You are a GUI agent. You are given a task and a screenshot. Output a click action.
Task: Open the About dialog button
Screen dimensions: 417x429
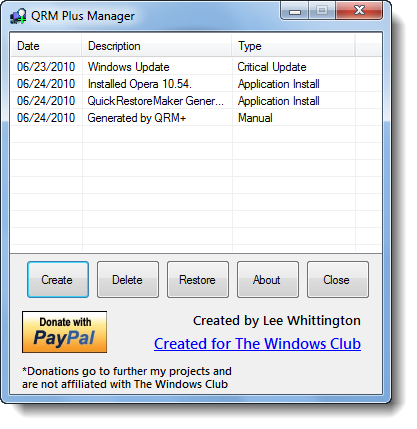(x=268, y=280)
